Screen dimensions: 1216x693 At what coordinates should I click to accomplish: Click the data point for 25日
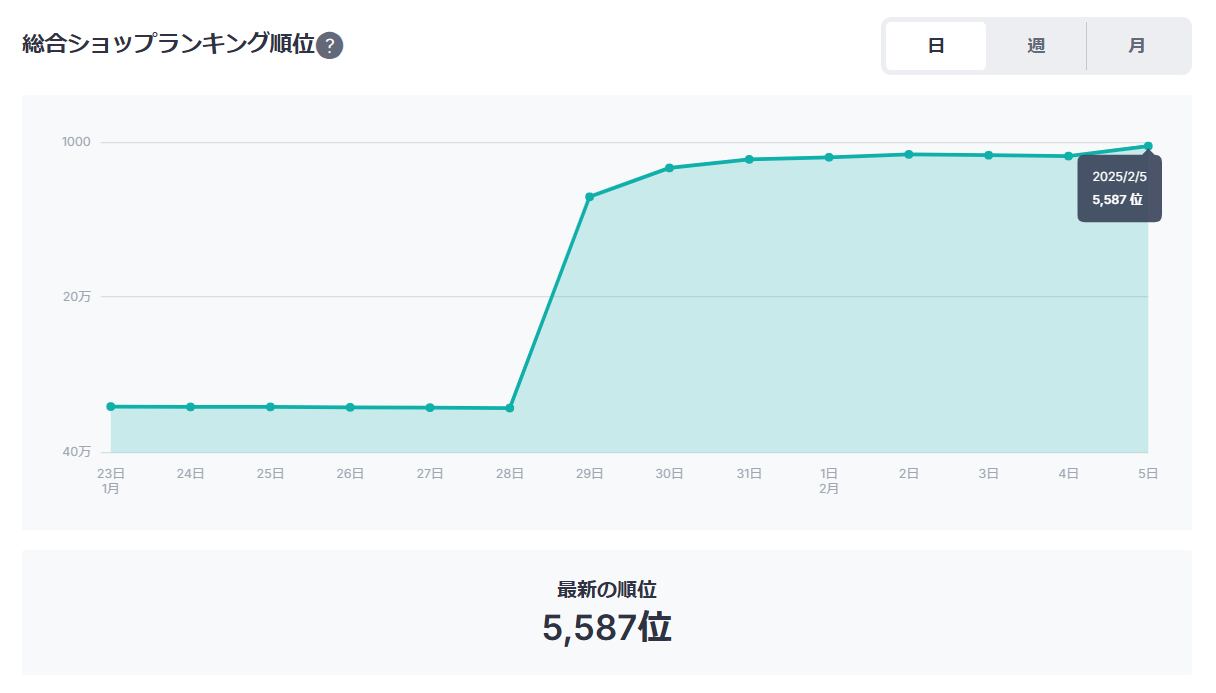click(x=270, y=407)
